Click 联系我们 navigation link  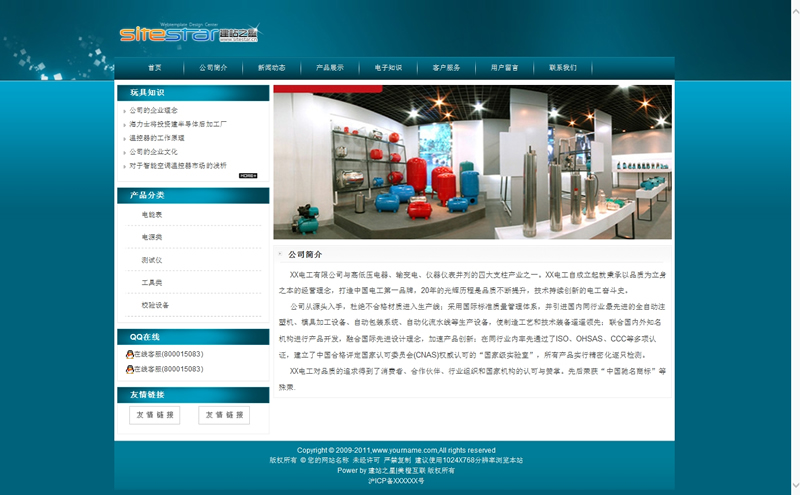[562, 68]
